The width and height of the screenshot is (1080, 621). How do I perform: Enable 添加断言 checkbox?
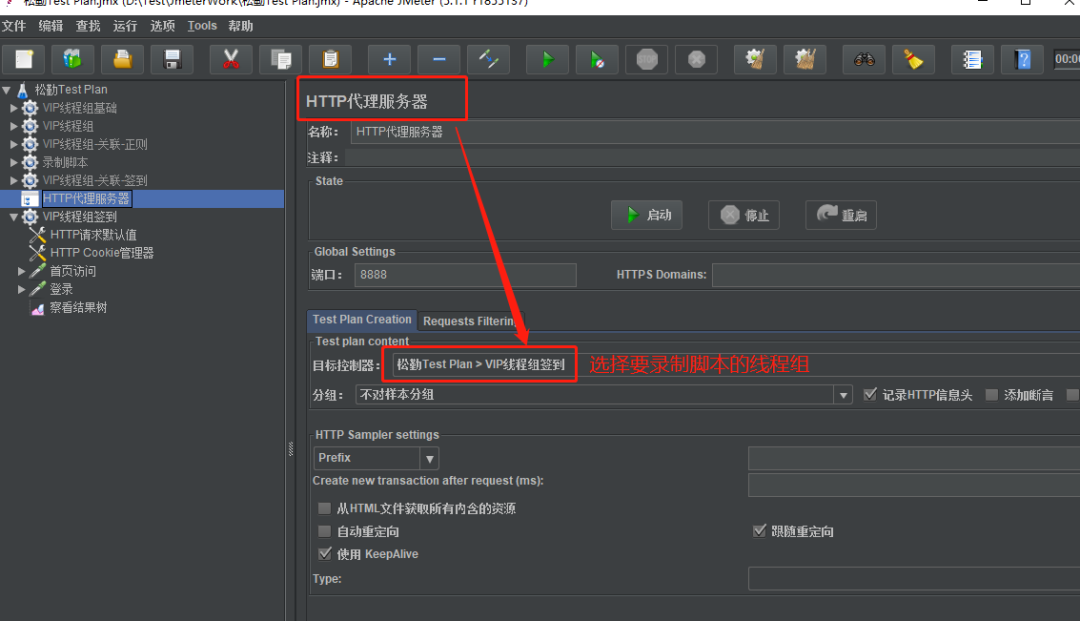pos(992,394)
